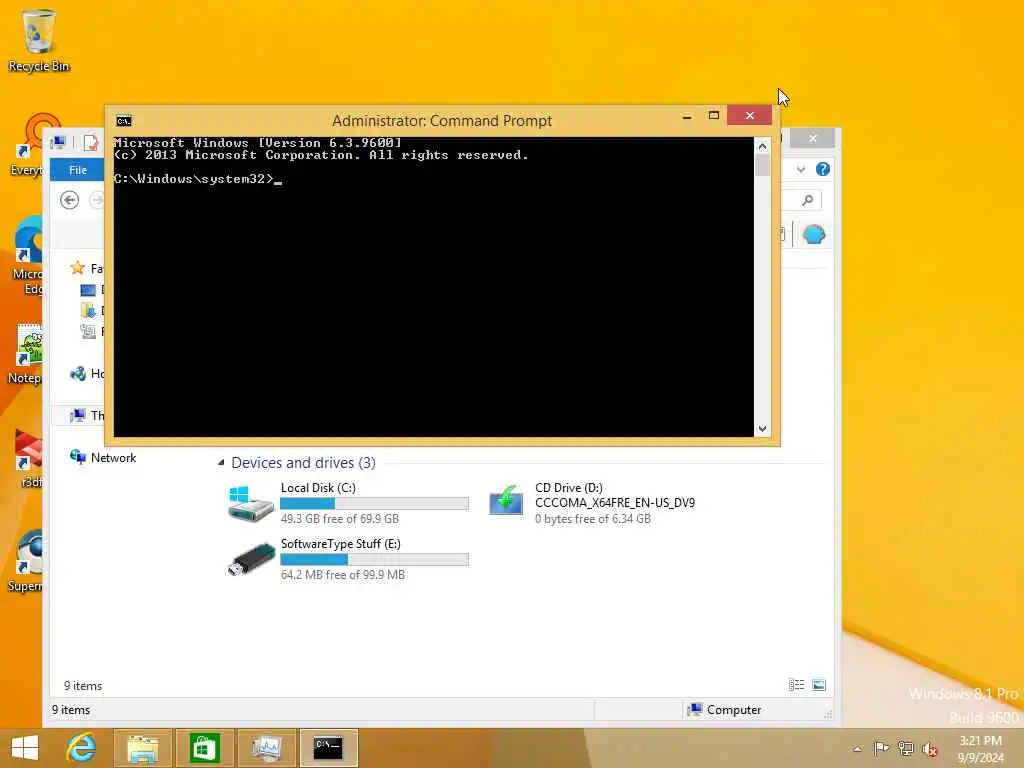The width and height of the screenshot is (1024, 768).
Task: Show hidden tray icons arrow
Action: point(858,748)
